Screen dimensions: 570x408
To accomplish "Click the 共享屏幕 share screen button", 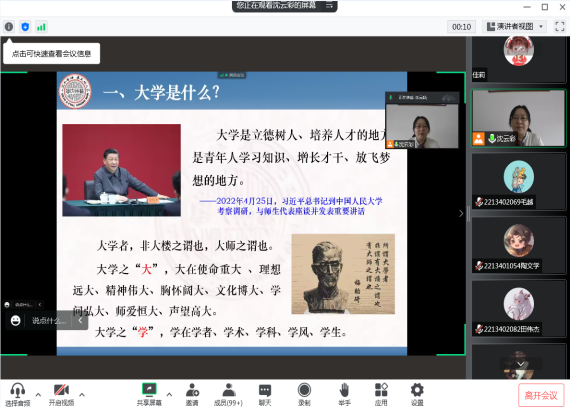I will [149, 394].
